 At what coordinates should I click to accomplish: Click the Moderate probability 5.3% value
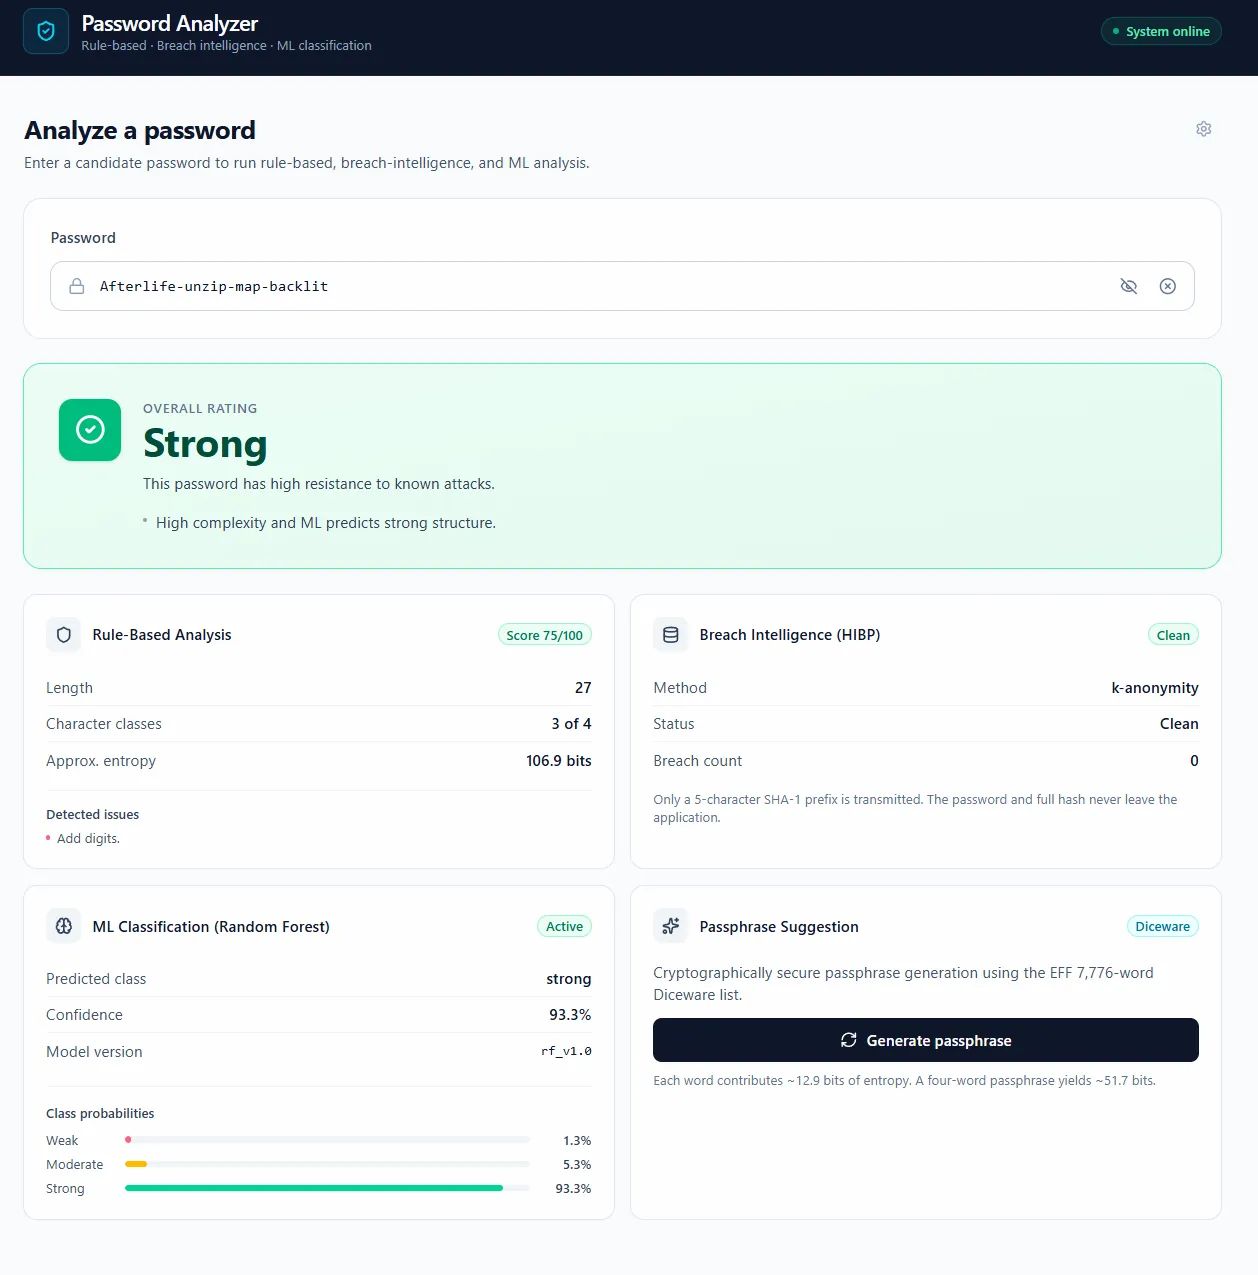(x=577, y=1165)
